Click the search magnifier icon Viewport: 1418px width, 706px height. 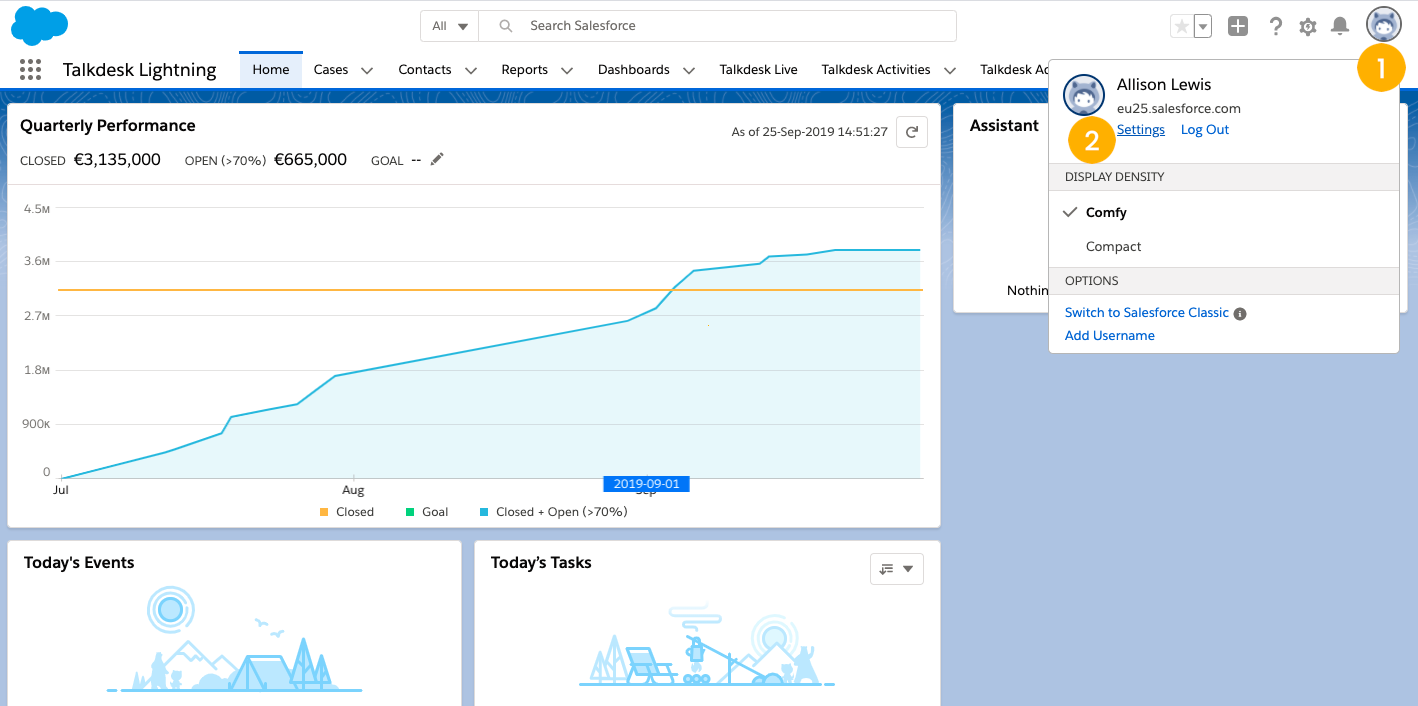(506, 26)
